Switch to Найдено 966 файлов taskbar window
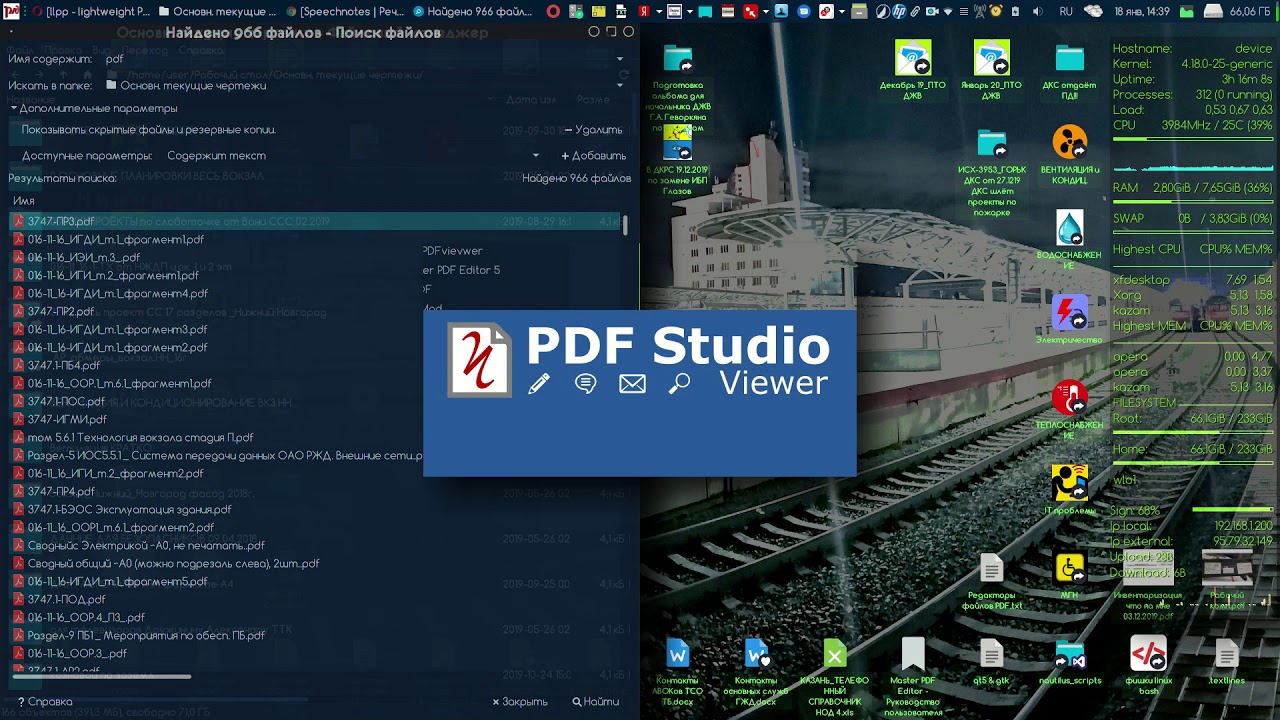 471,11
